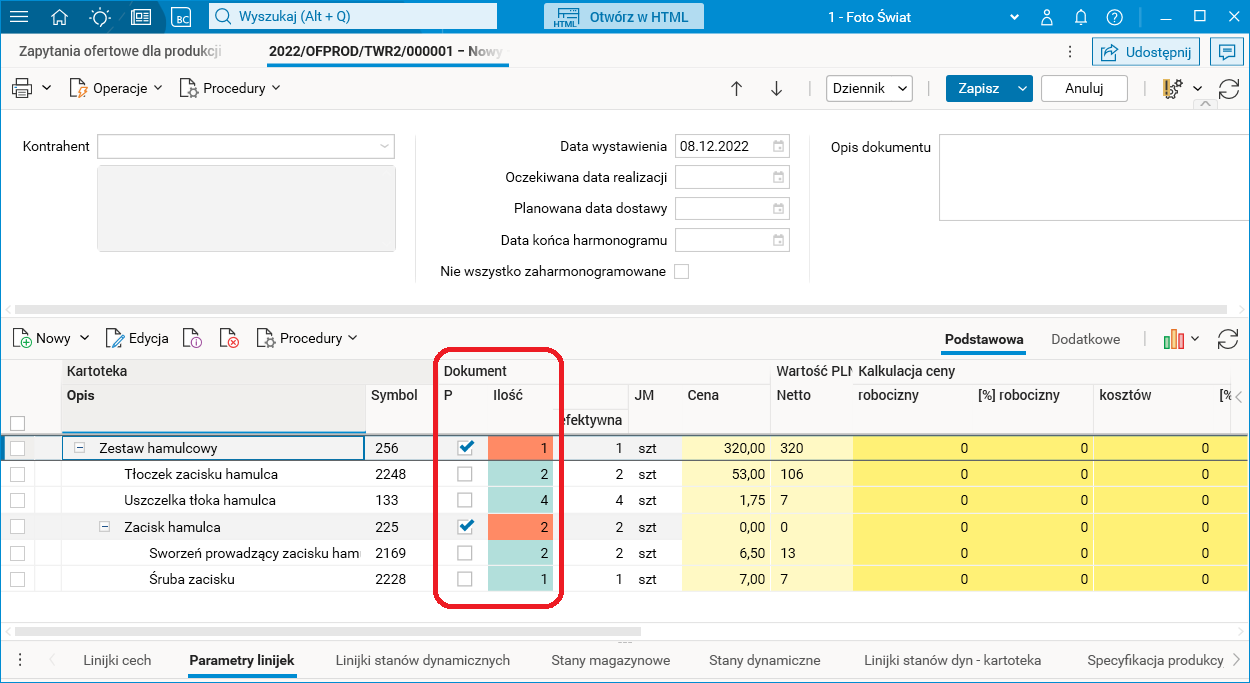Move to previous document with up arrow
1250x683 pixels.
[x=737, y=88]
